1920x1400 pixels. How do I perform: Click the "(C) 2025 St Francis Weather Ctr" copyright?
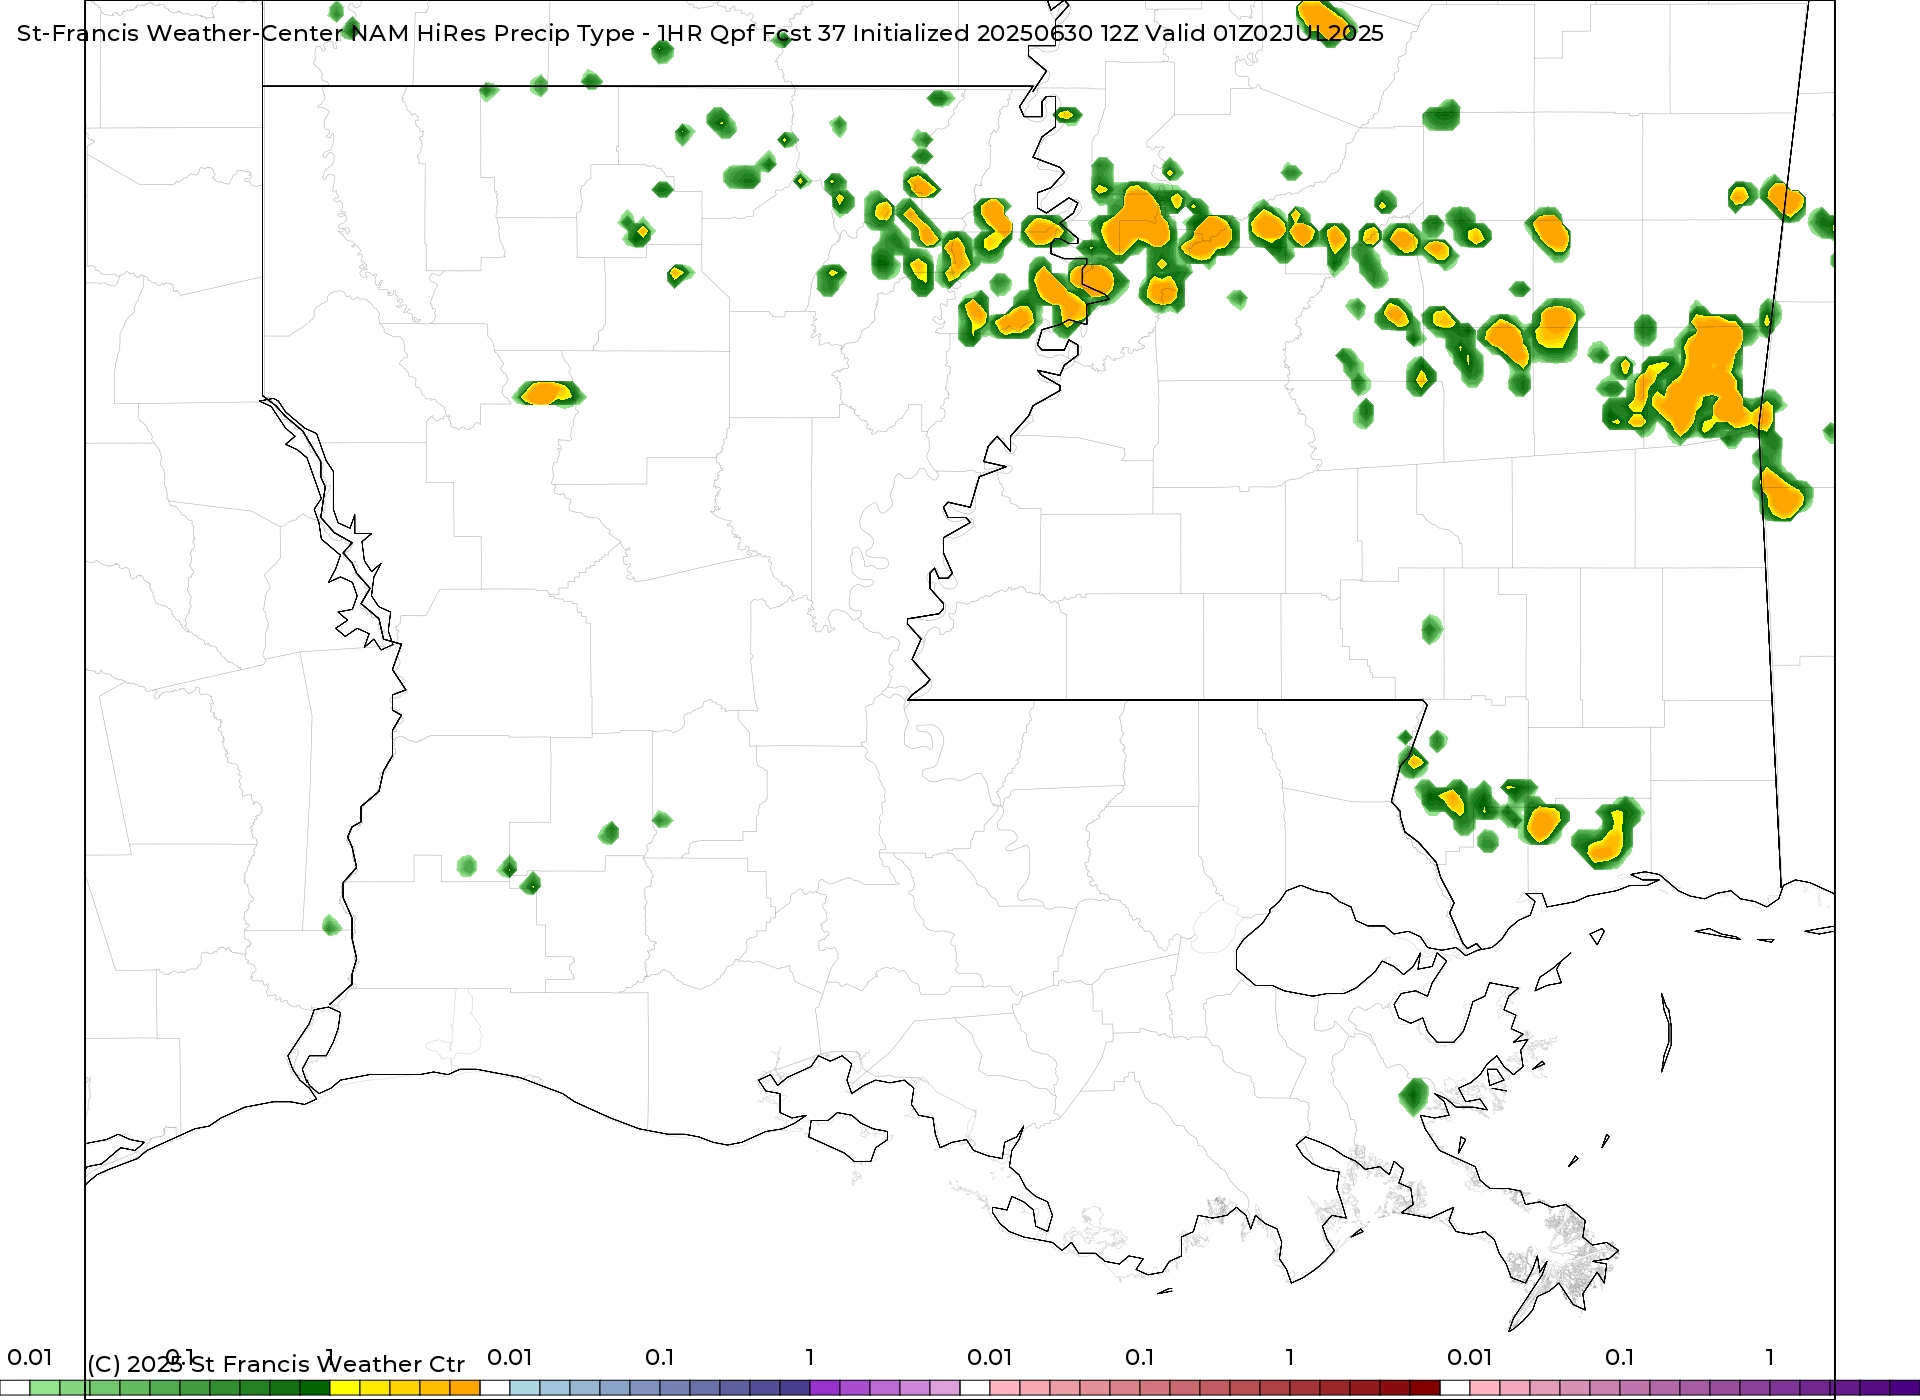point(276,1364)
